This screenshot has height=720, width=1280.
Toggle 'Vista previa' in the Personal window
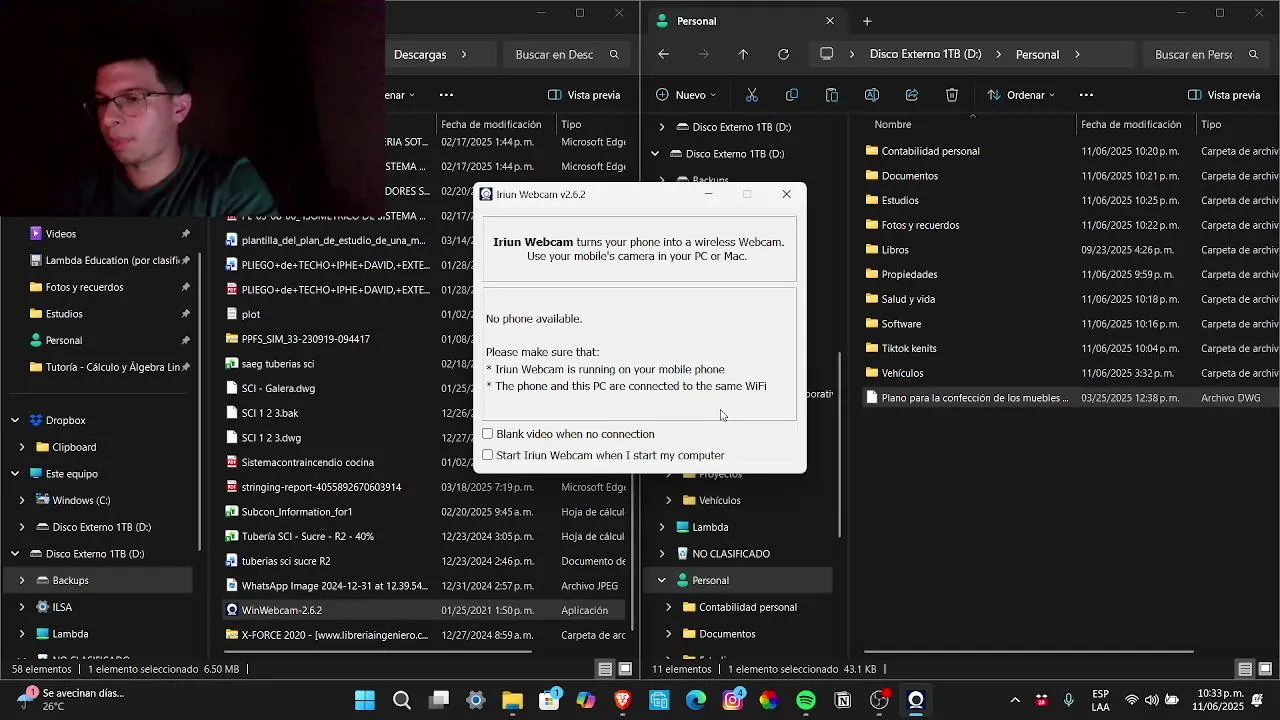pyautogui.click(x=1224, y=95)
